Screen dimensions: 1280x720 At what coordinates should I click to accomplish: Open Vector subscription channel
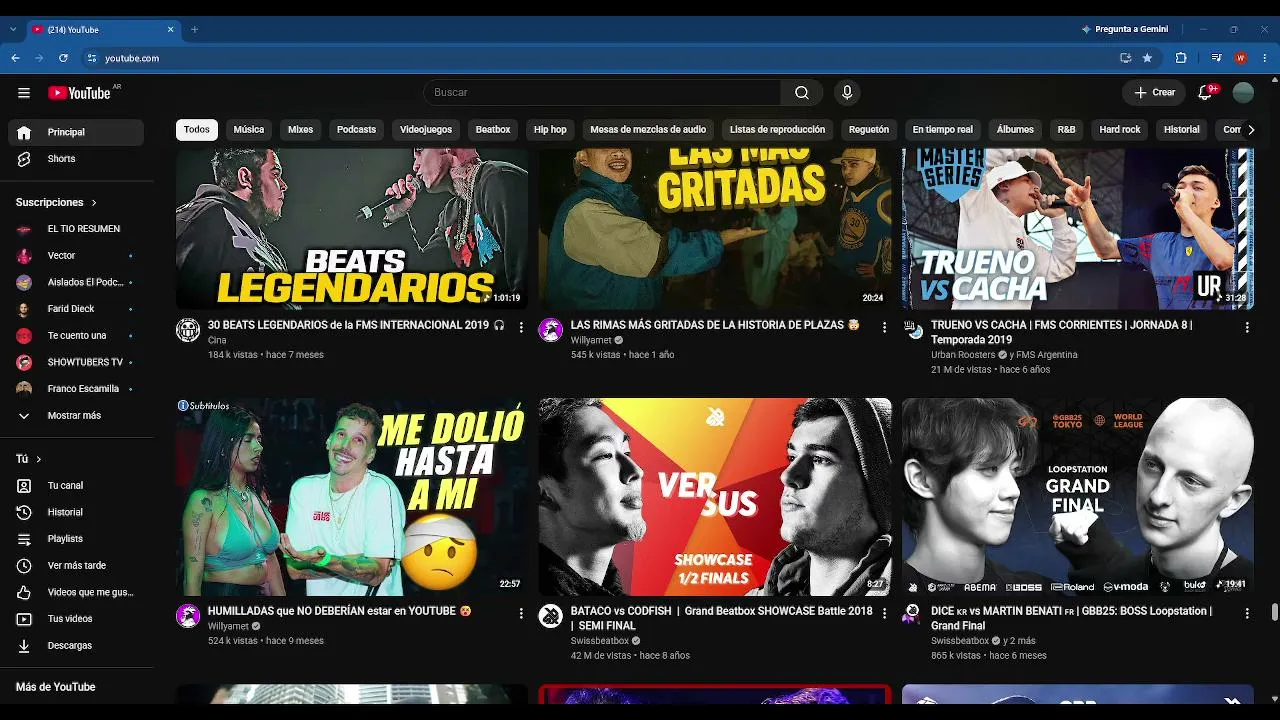(76, 256)
